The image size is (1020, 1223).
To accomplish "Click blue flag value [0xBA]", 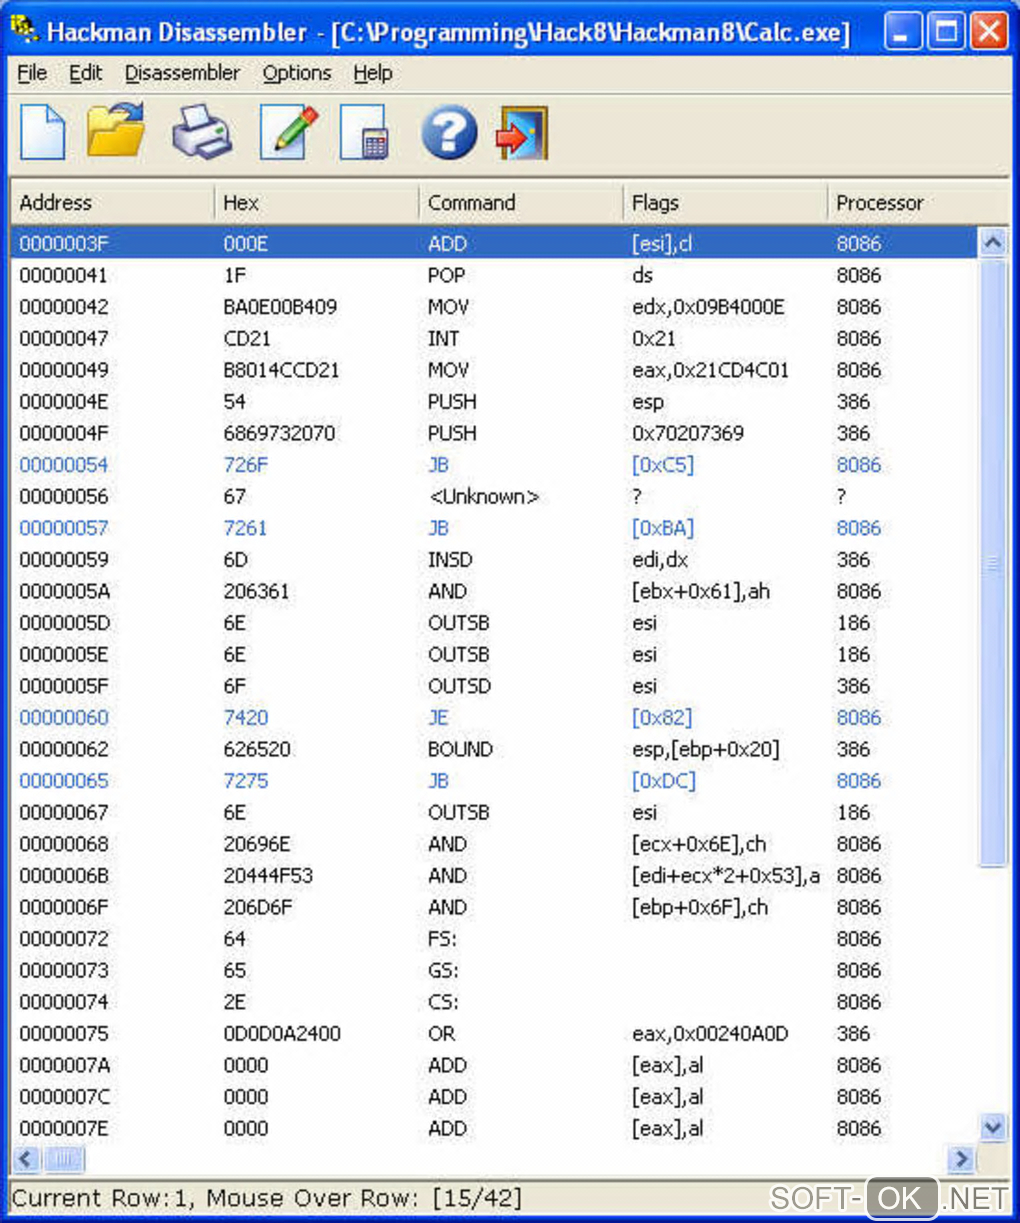I will [663, 528].
